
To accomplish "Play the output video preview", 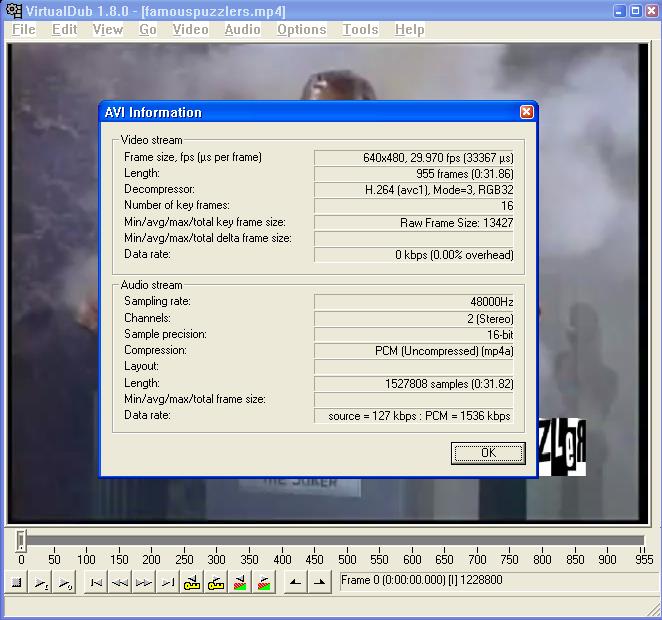I will (65, 583).
